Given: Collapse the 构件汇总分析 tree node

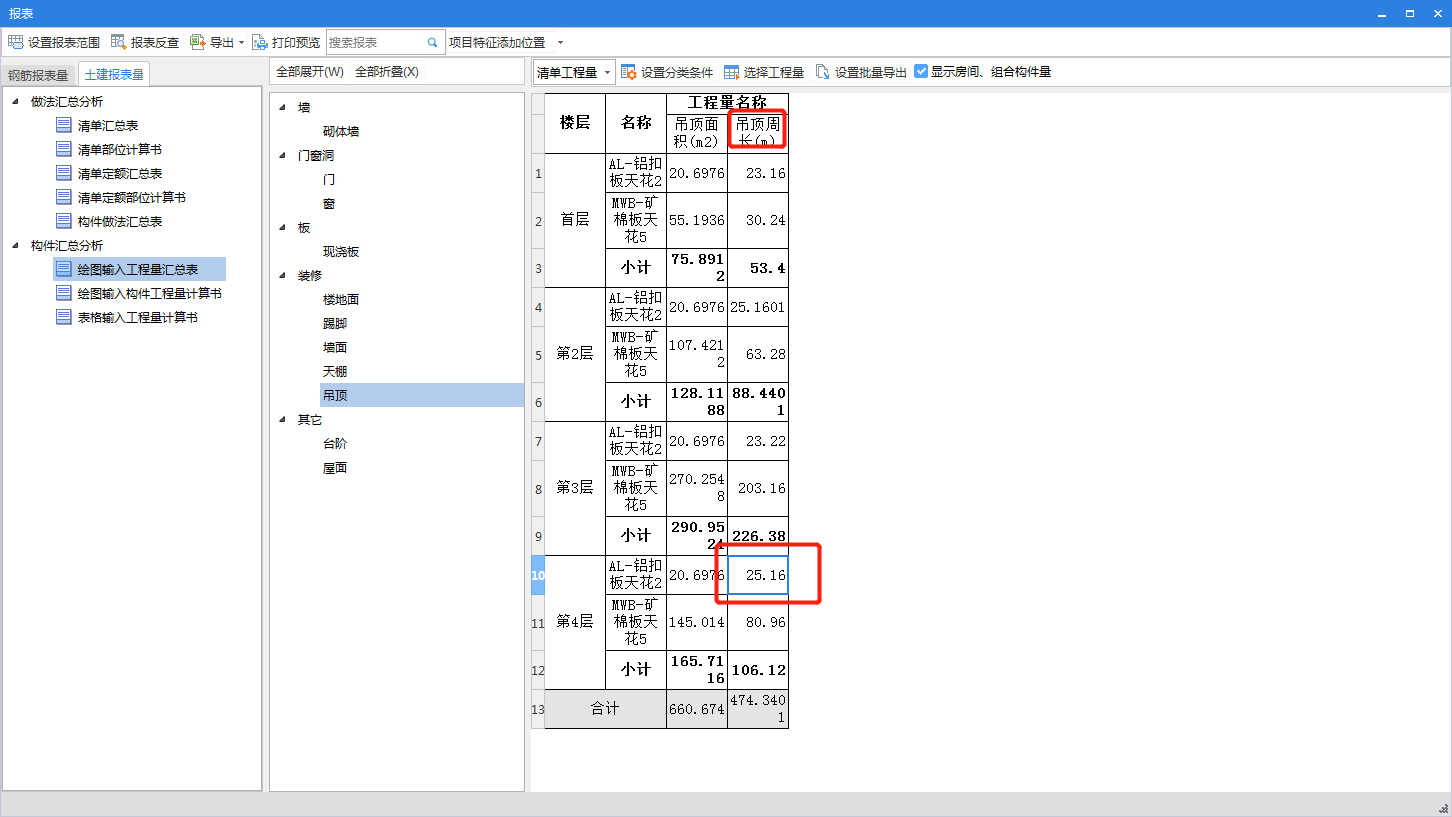Looking at the screenshot, I should coord(15,245).
